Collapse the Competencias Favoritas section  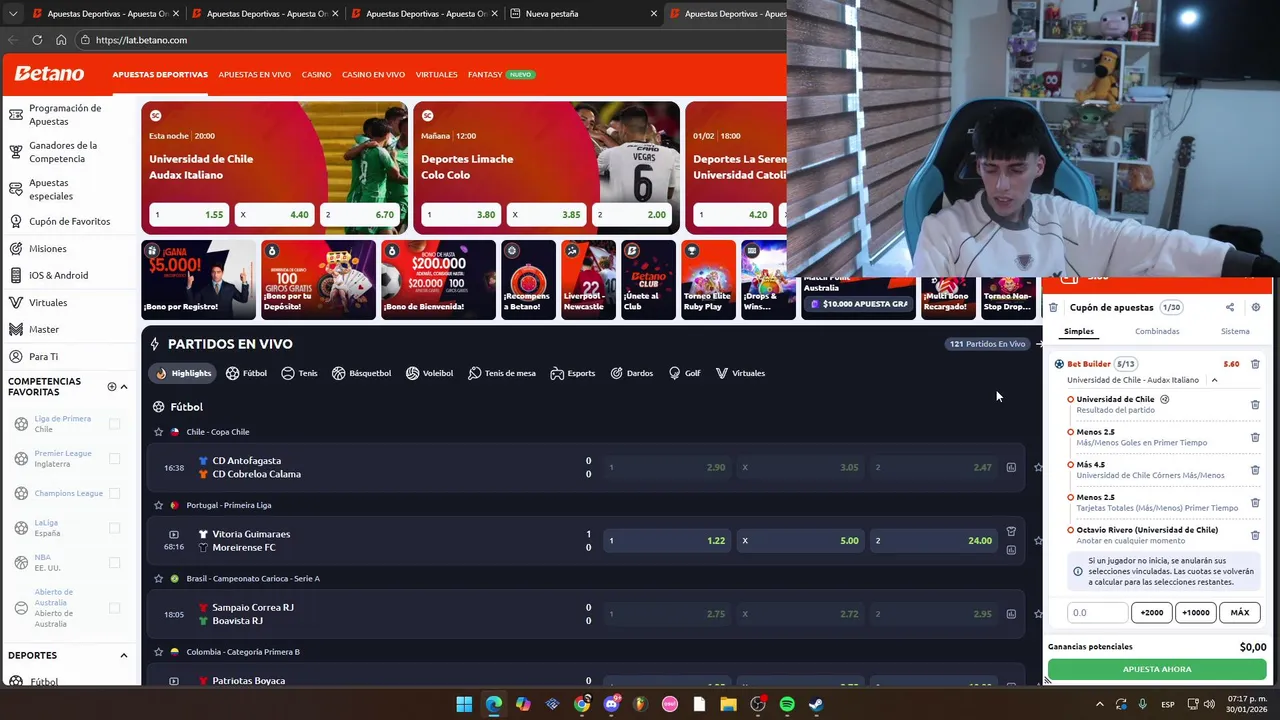click(124, 387)
